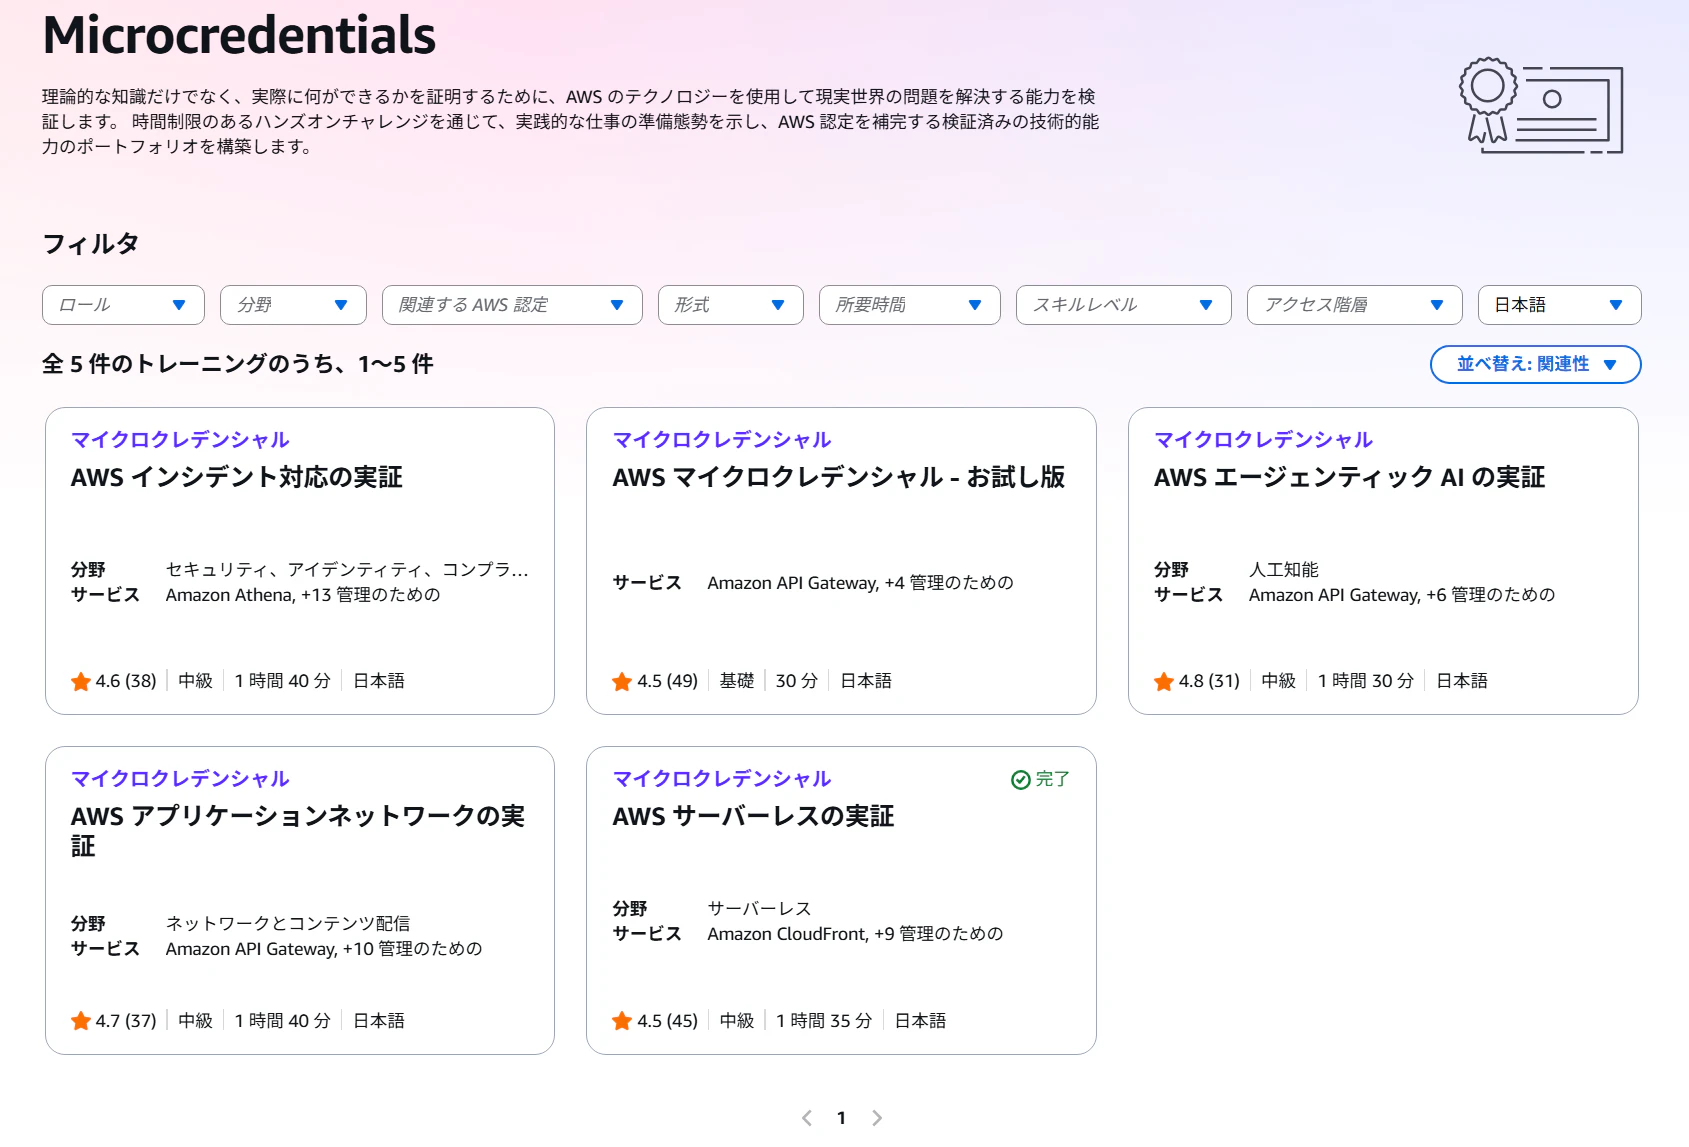The height and width of the screenshot is (1147, 1689).
Task: Open AWS アプリケーションネットワークの実証 course
Action: pos(298,831)
